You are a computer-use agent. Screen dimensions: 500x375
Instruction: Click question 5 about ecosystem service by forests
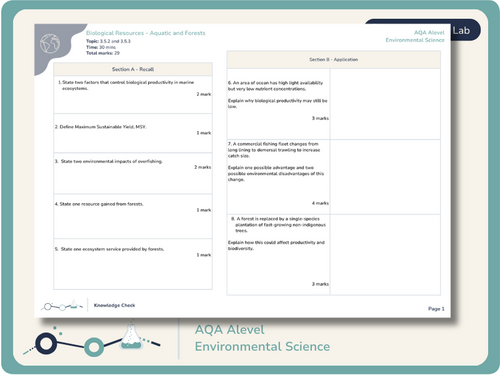(x=109, y=249)
